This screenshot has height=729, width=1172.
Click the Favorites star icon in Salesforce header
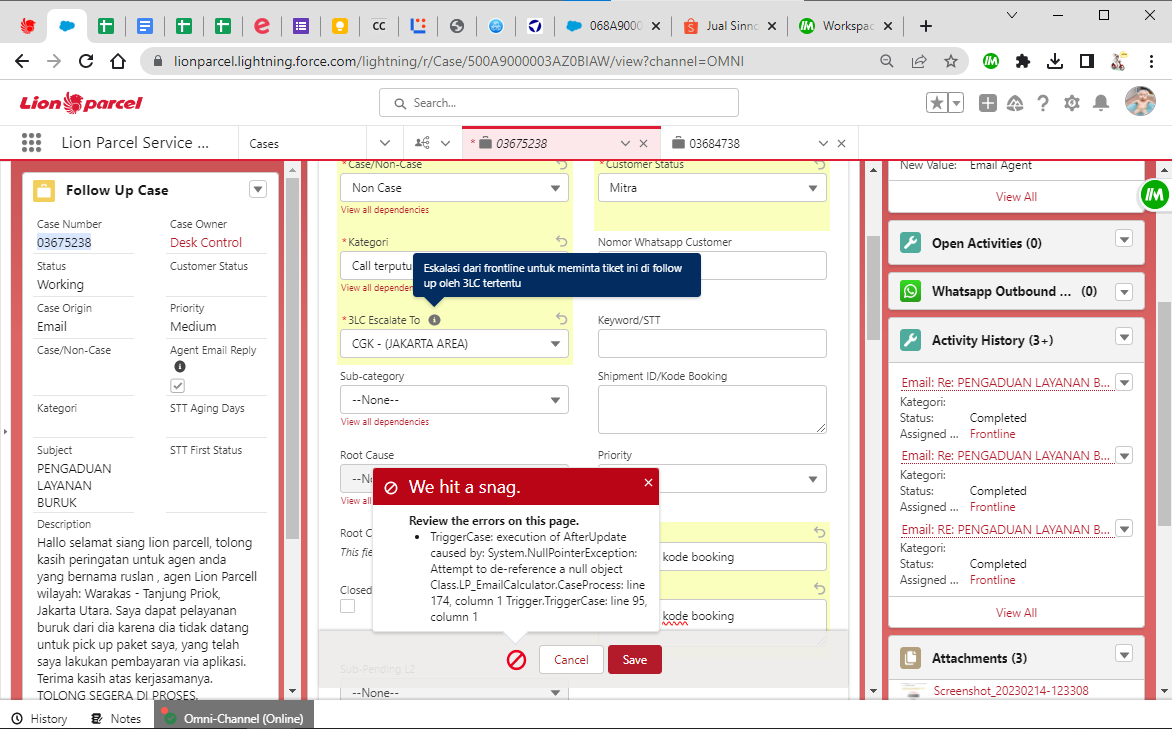pyautogui.click(x=937, y=103)
